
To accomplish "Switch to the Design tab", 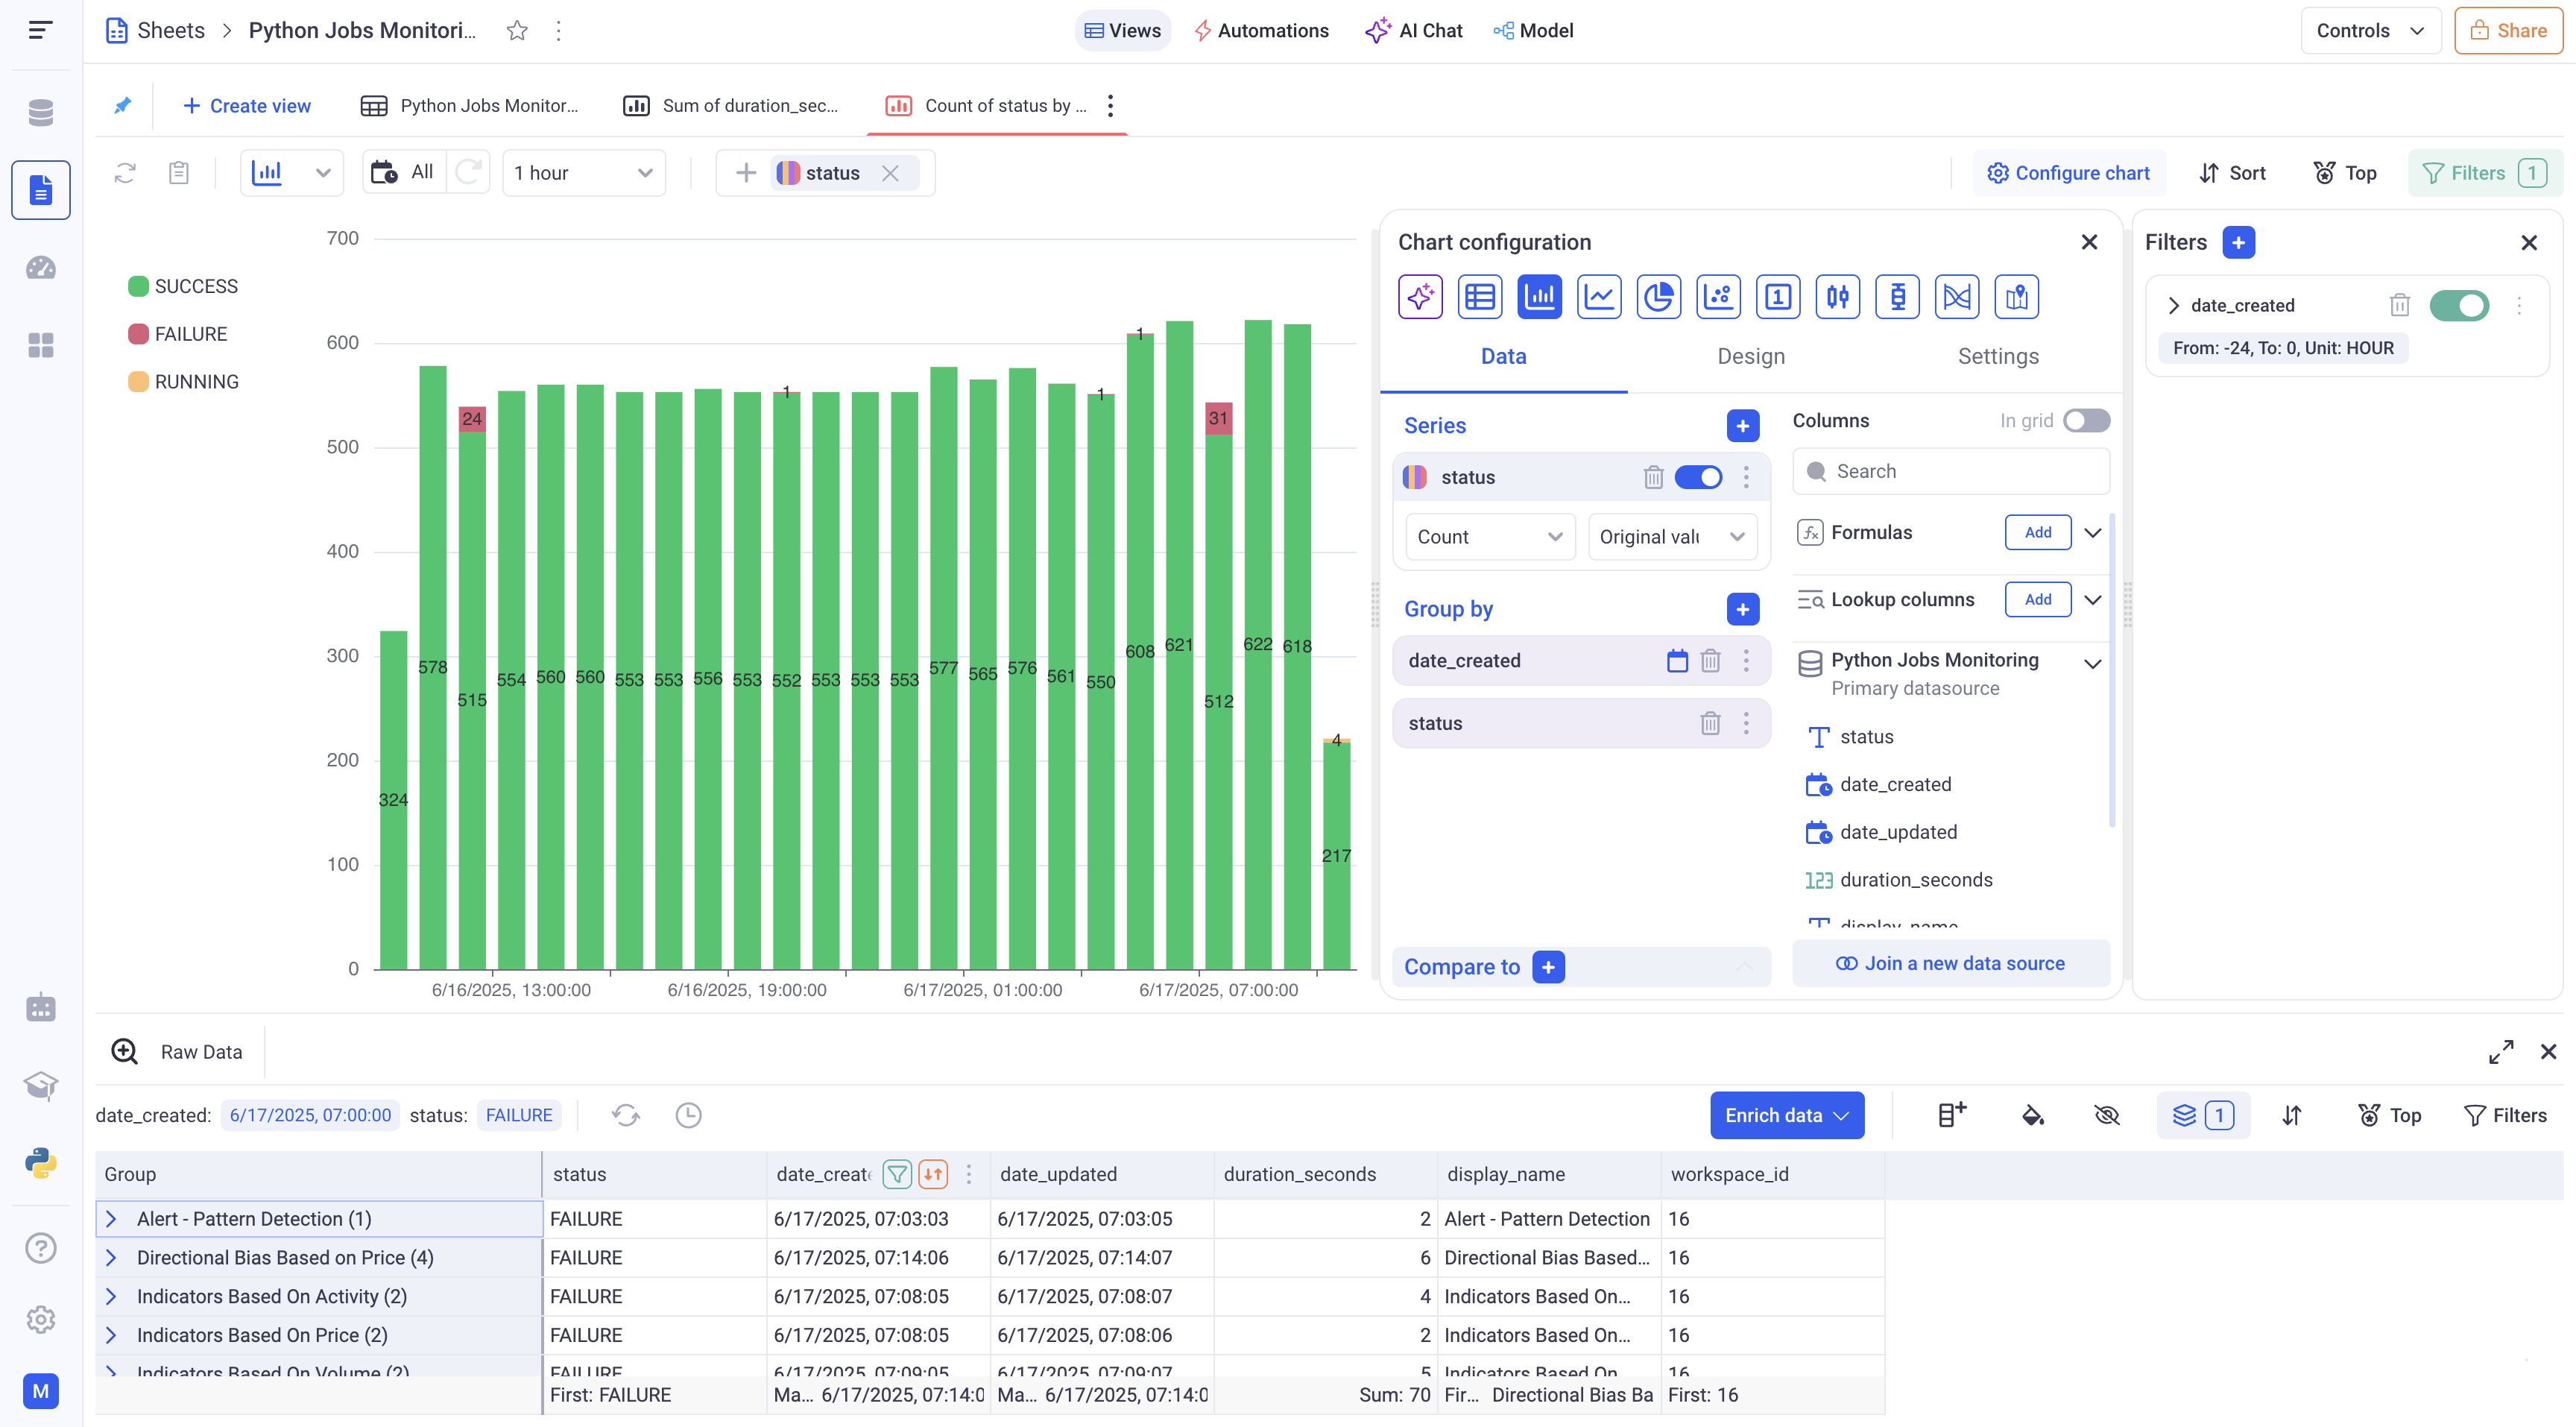I will [1750, 356].
